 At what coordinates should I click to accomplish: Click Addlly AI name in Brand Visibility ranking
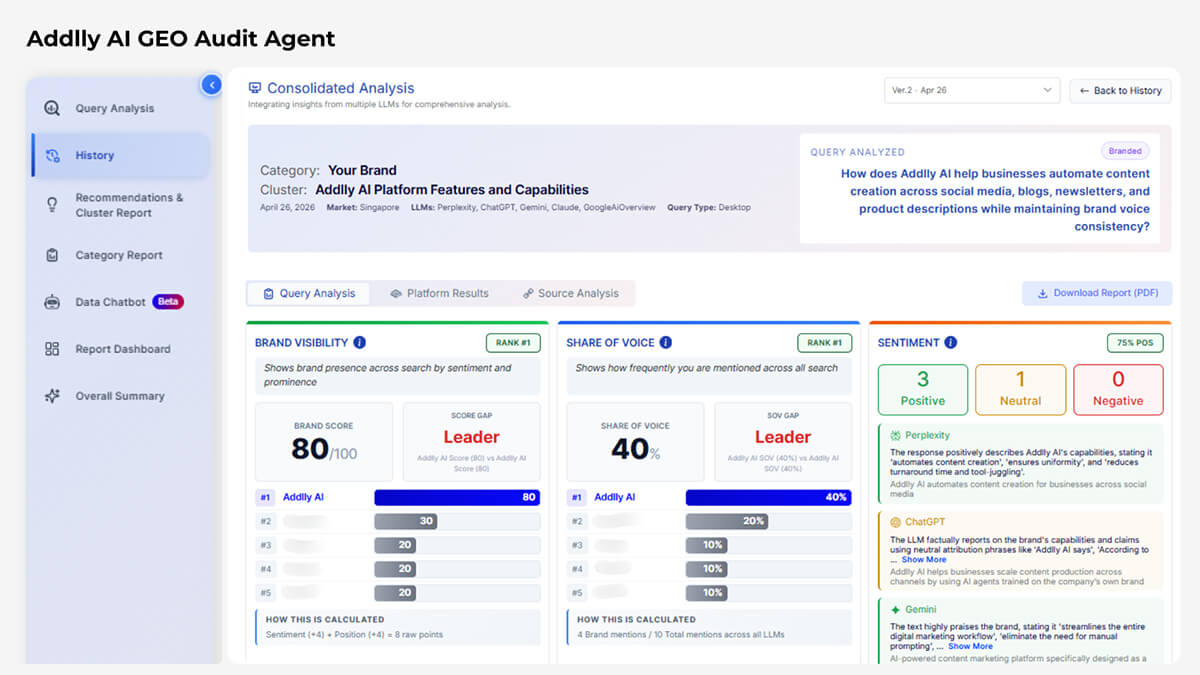(x=303, y=497)
